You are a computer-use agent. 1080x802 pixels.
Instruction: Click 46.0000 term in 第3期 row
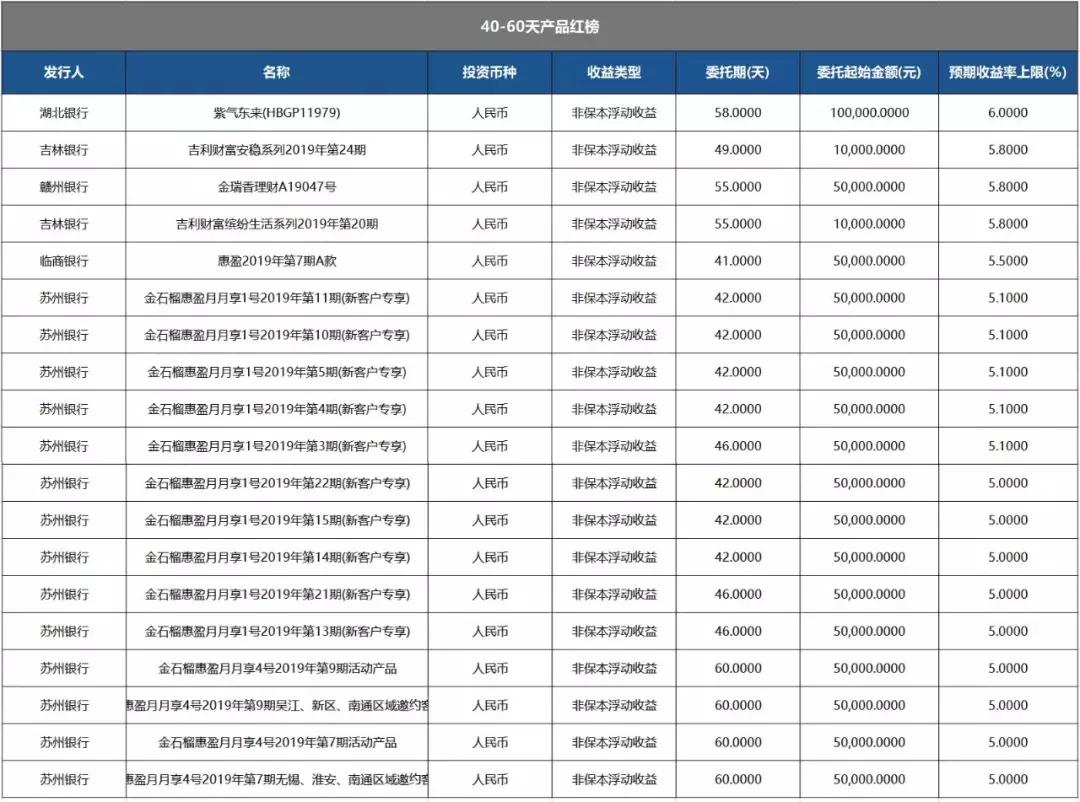[x=738, y=446]
